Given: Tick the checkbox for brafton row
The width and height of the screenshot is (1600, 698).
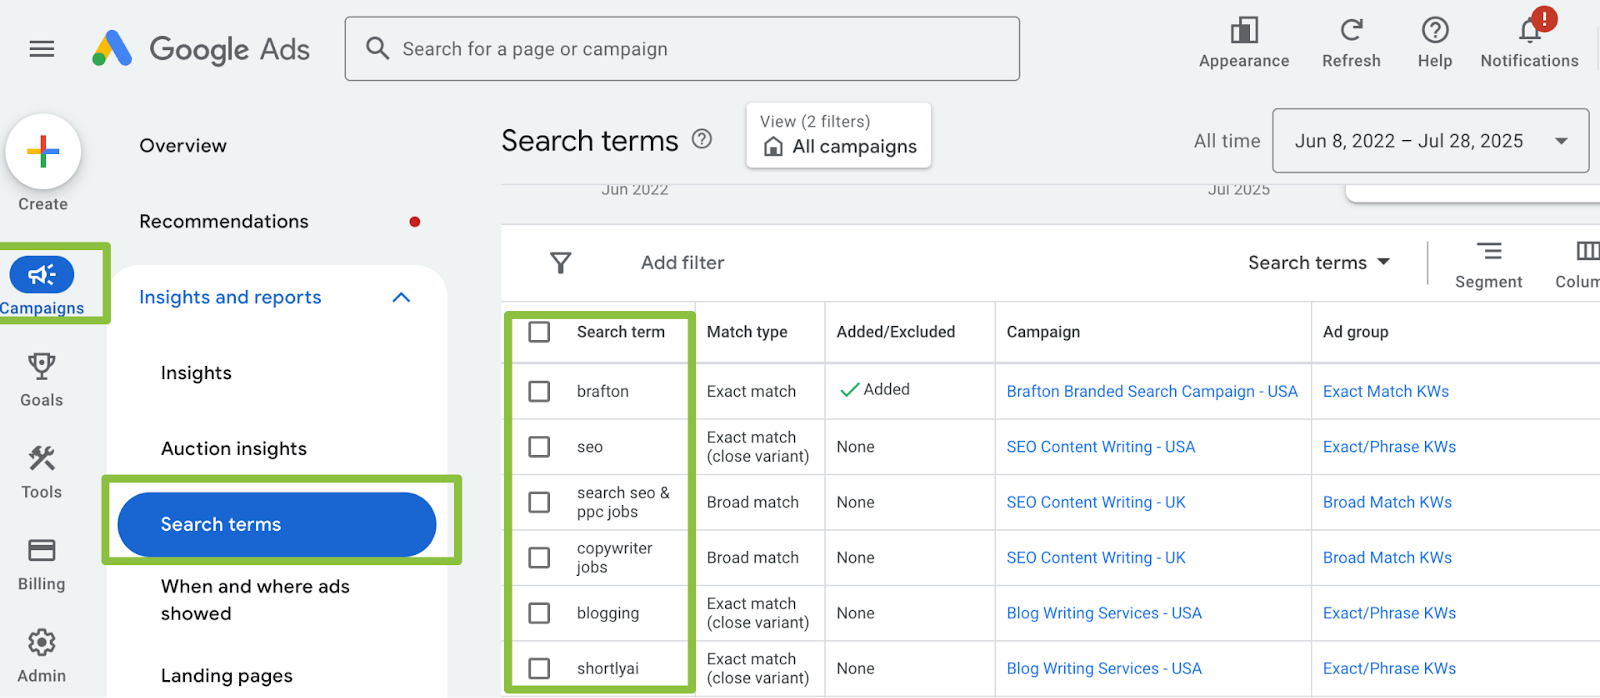Looking at the screenshot, I should tap(539, 391).
